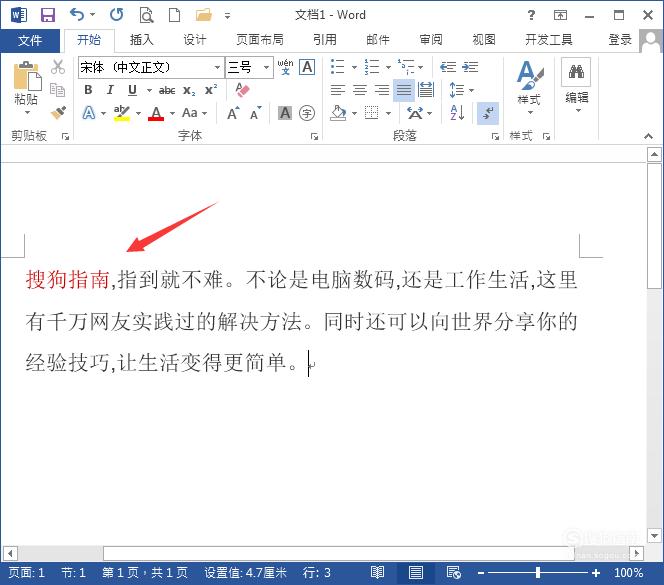Switch to Read Mode view in status bar
The width and height of the screenshot is (664, 585).
click(377, 573)
